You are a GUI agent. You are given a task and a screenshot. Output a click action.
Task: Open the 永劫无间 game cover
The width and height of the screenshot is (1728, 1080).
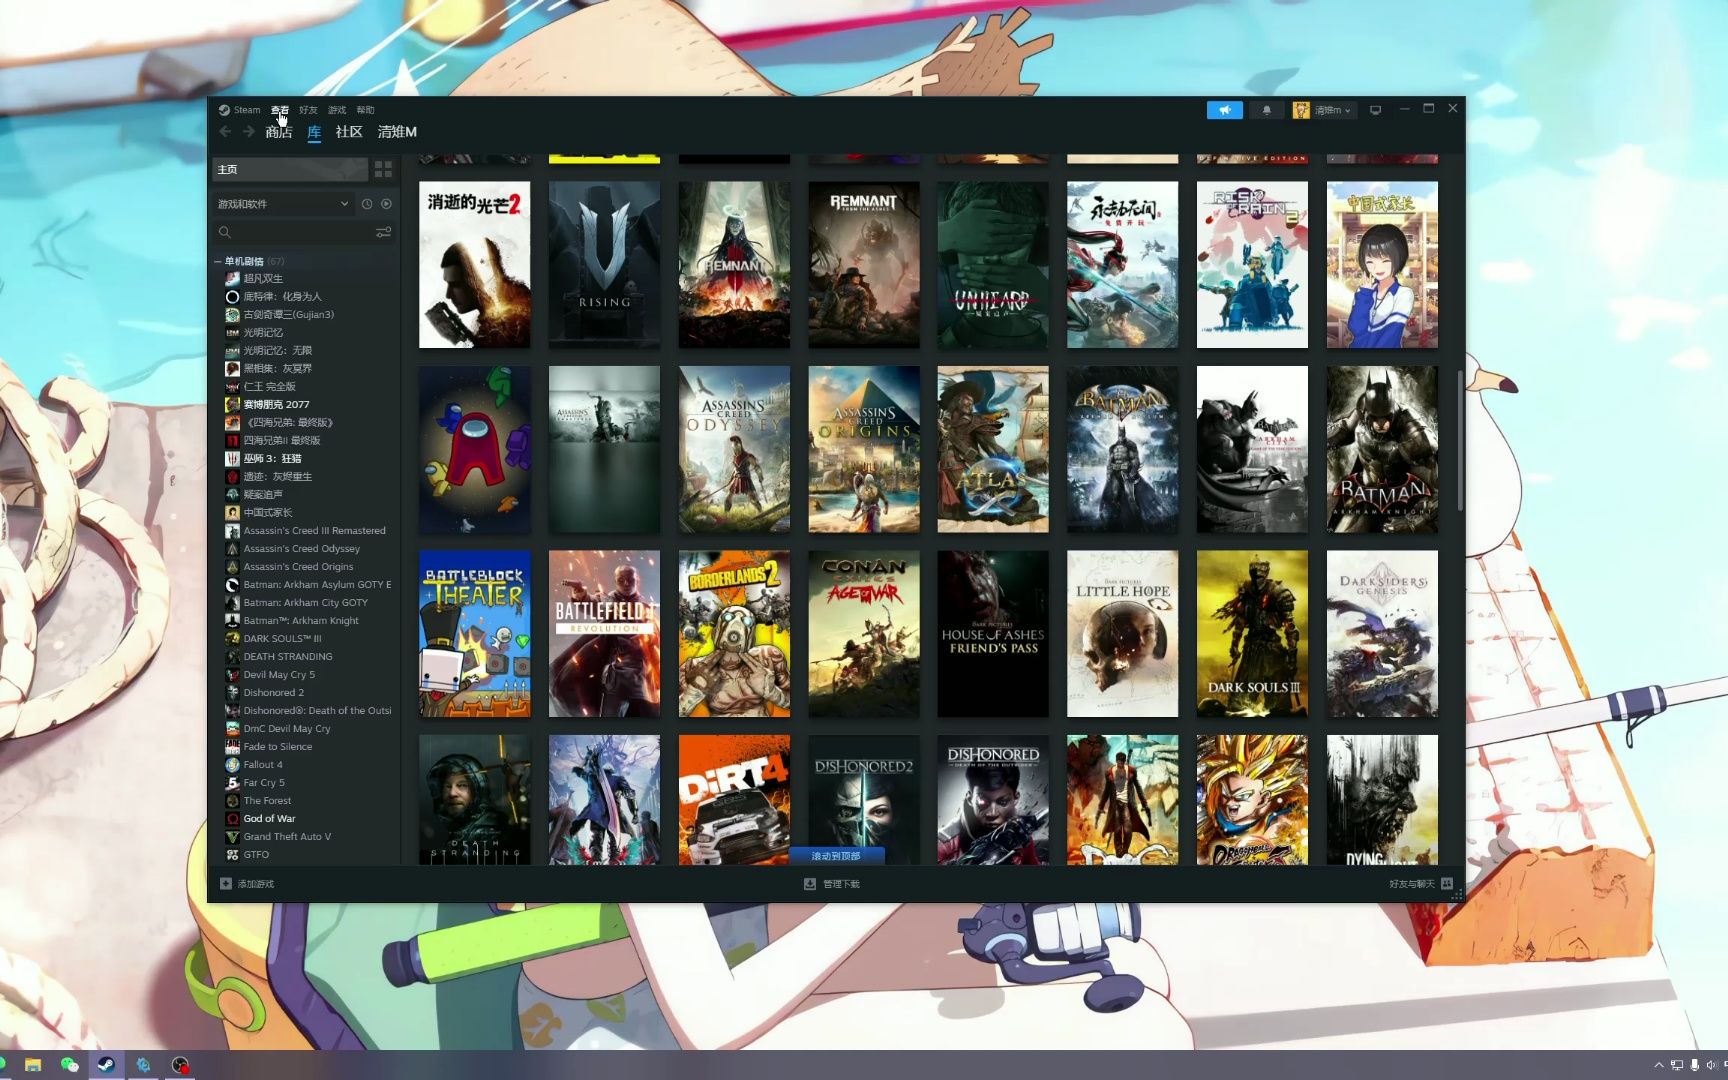pyautogui.click(x=1122, y=265)
